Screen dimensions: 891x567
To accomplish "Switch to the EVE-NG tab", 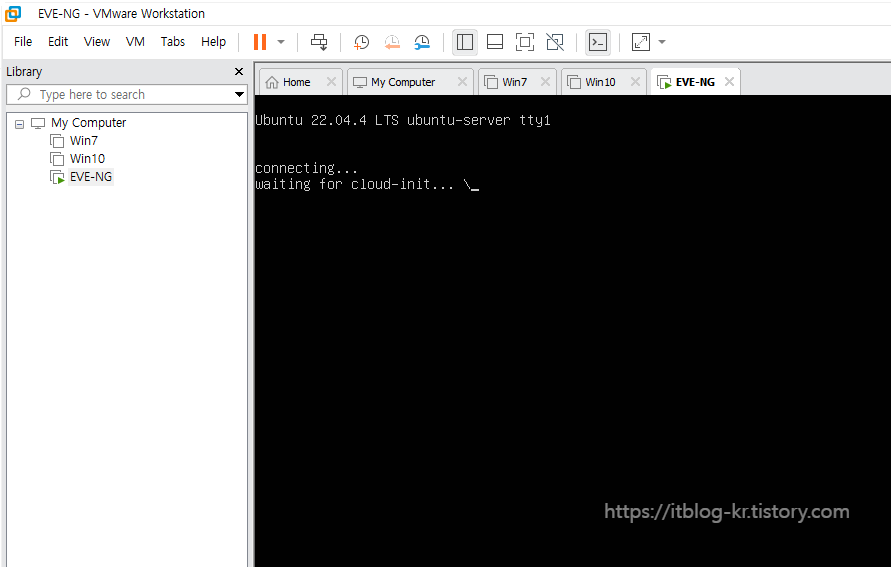I will [694, 82].
